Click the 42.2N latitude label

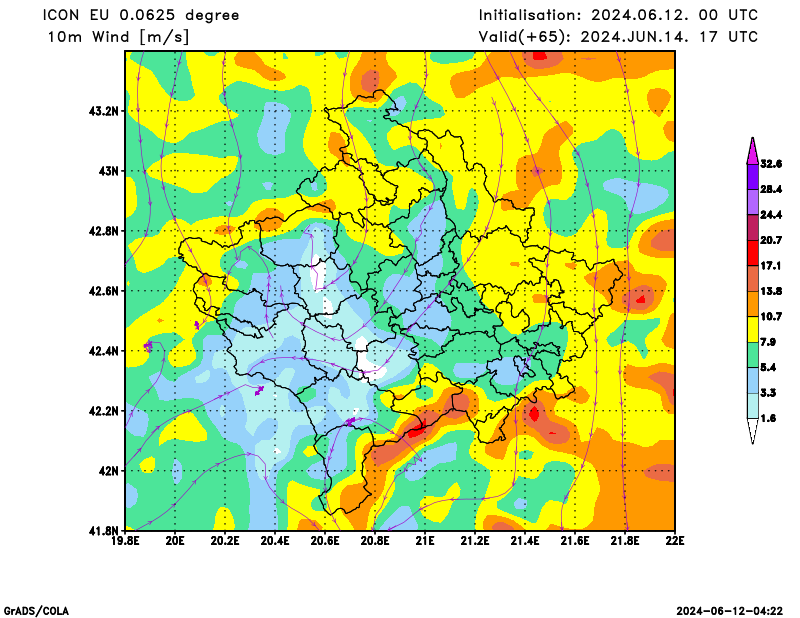coord(104,411)
